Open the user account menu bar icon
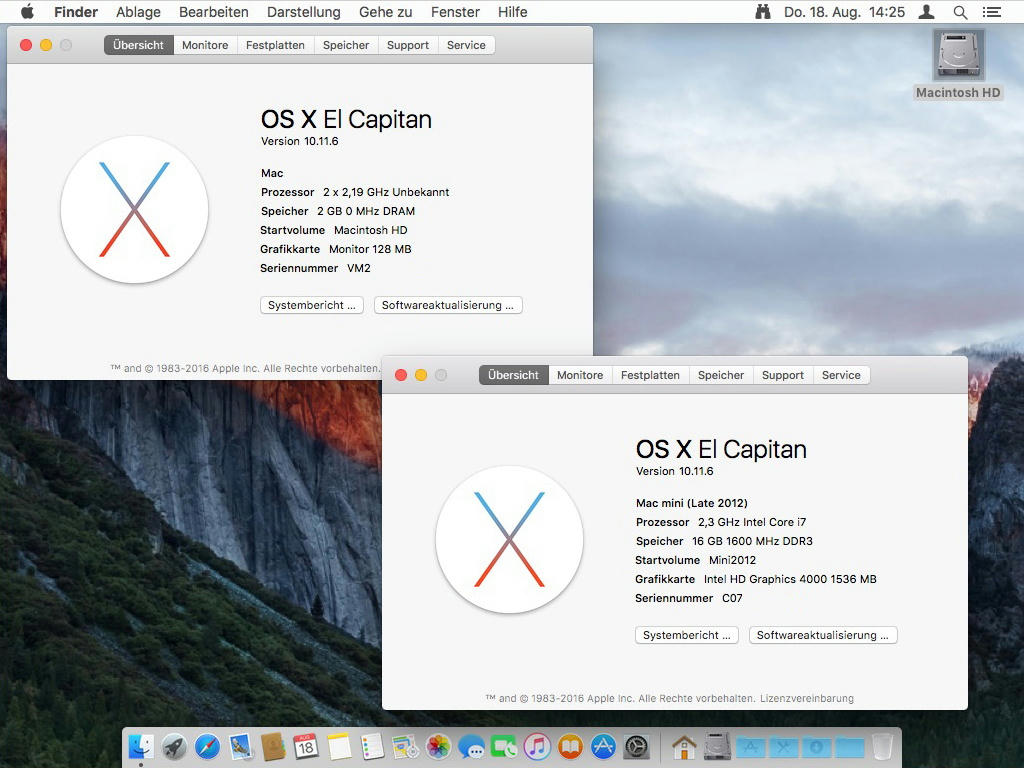1024x768 pixels. pos(926,12)
